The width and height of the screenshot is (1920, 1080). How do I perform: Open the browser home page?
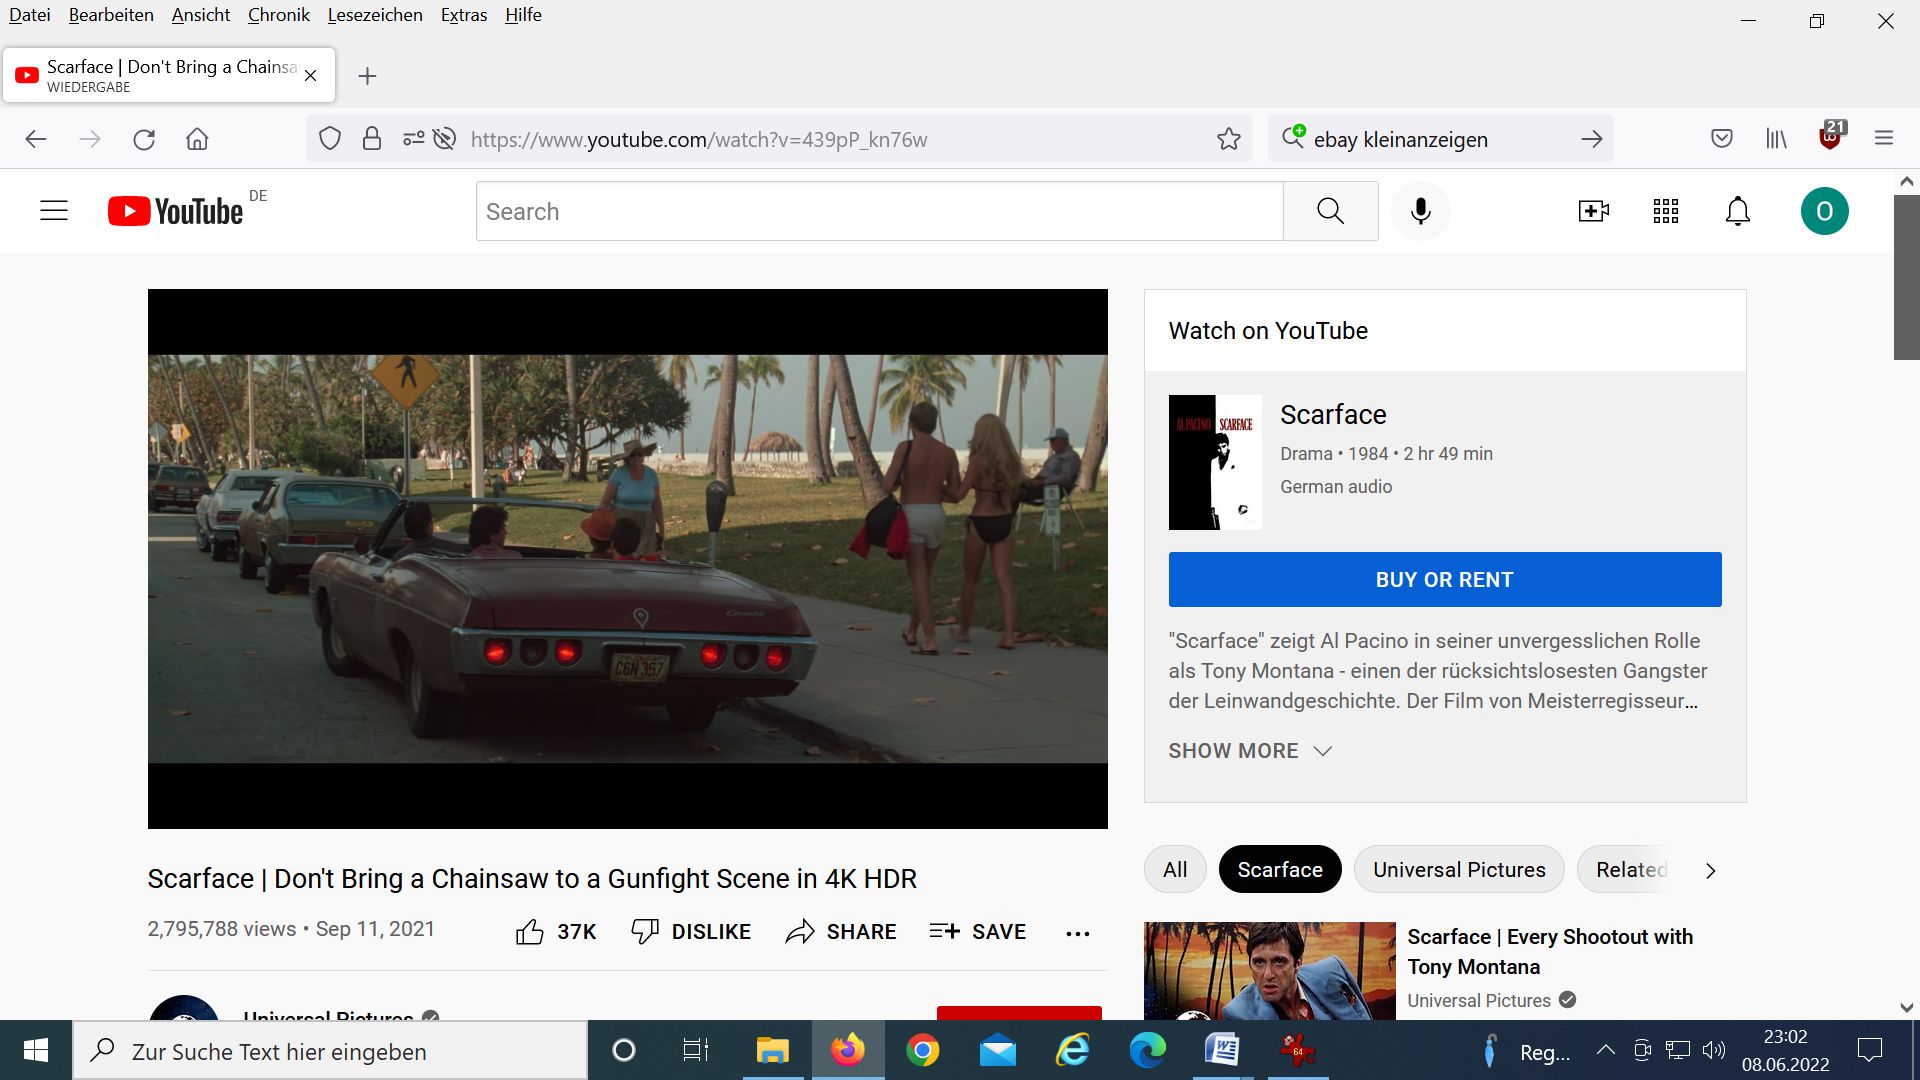tap(197, 139)
